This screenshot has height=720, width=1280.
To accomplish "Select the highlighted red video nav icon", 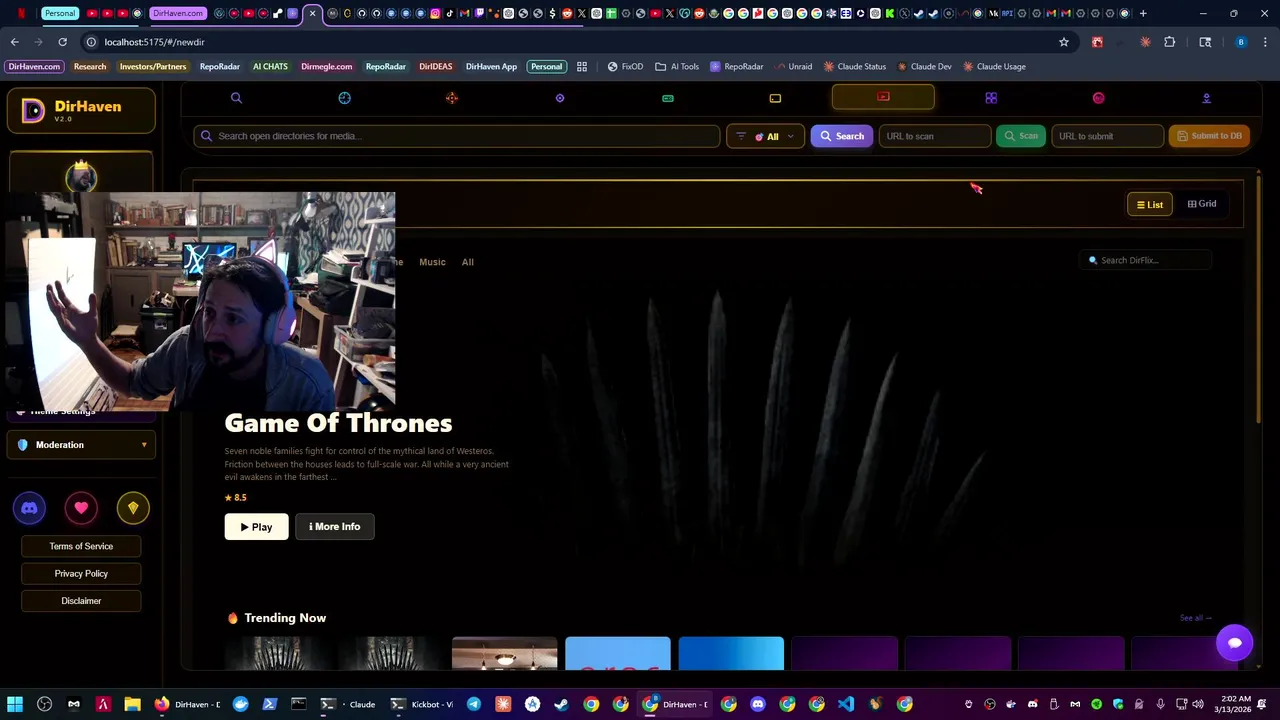I will pyautogui.click(x=883, y=97).
